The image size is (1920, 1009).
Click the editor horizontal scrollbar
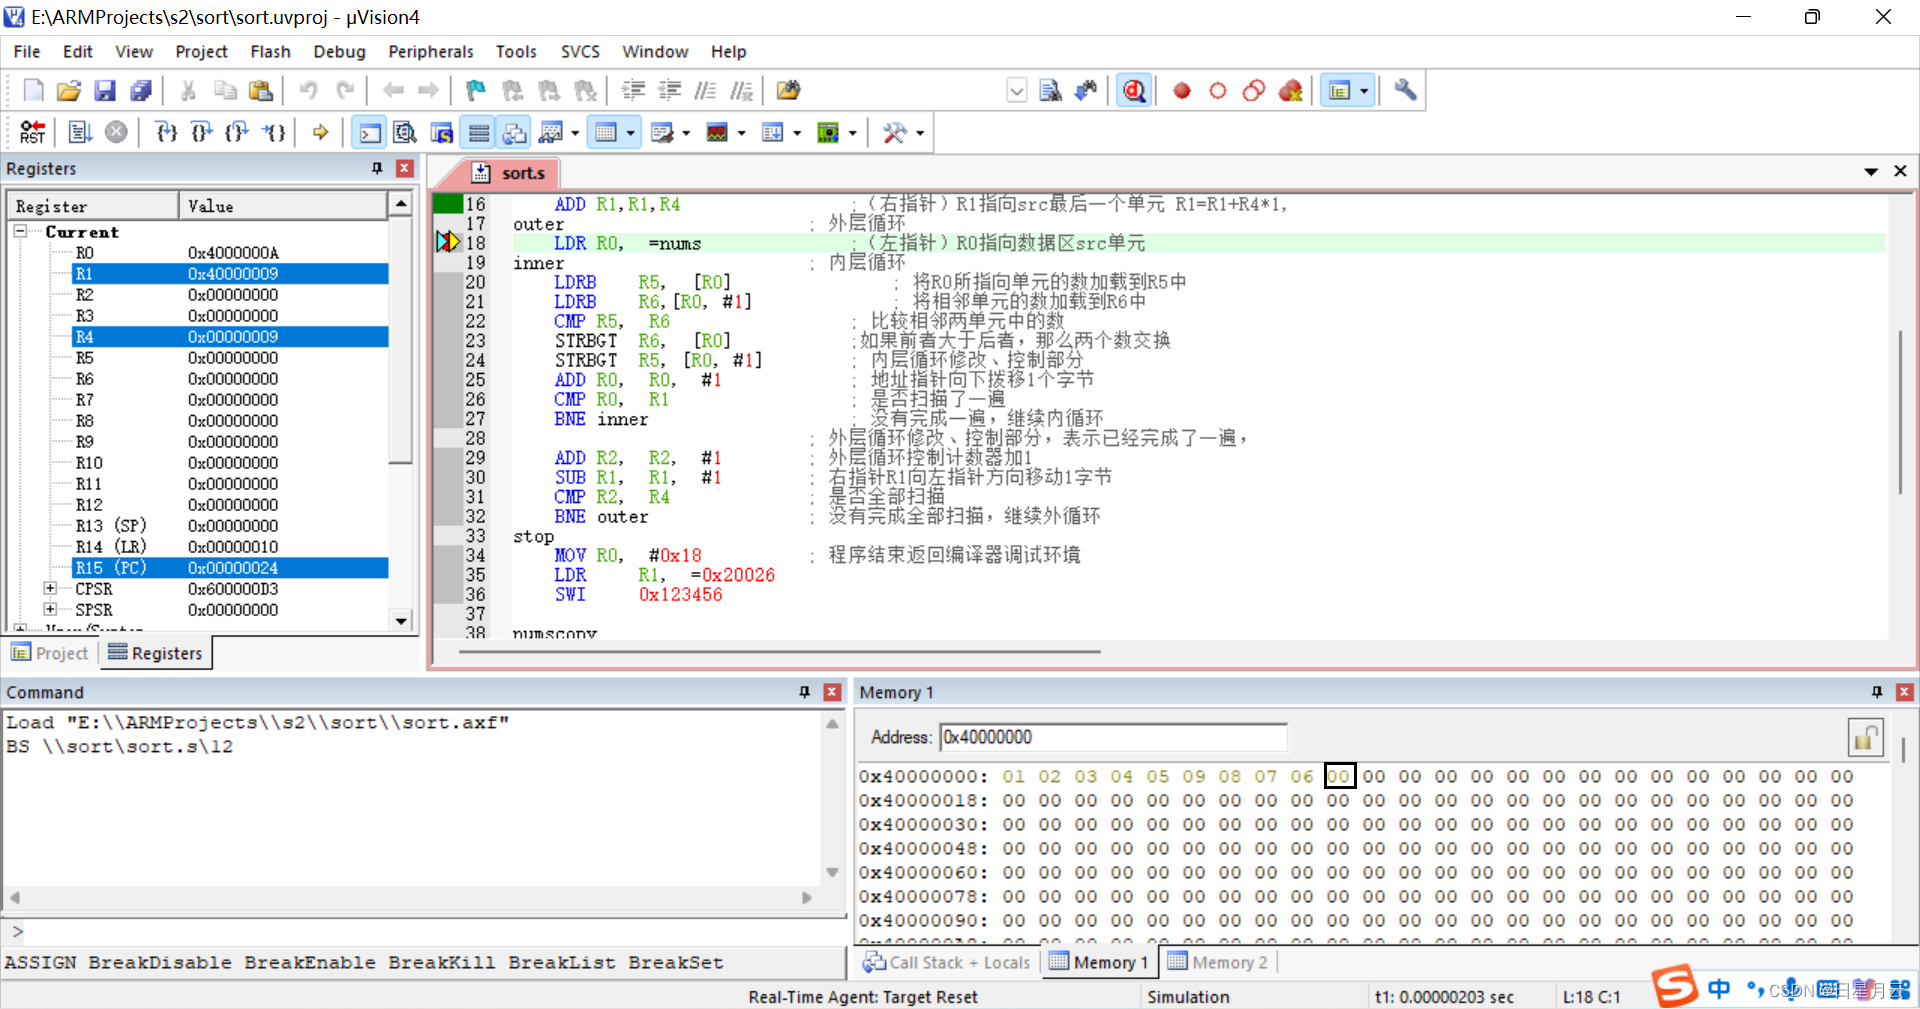point(780,652)
